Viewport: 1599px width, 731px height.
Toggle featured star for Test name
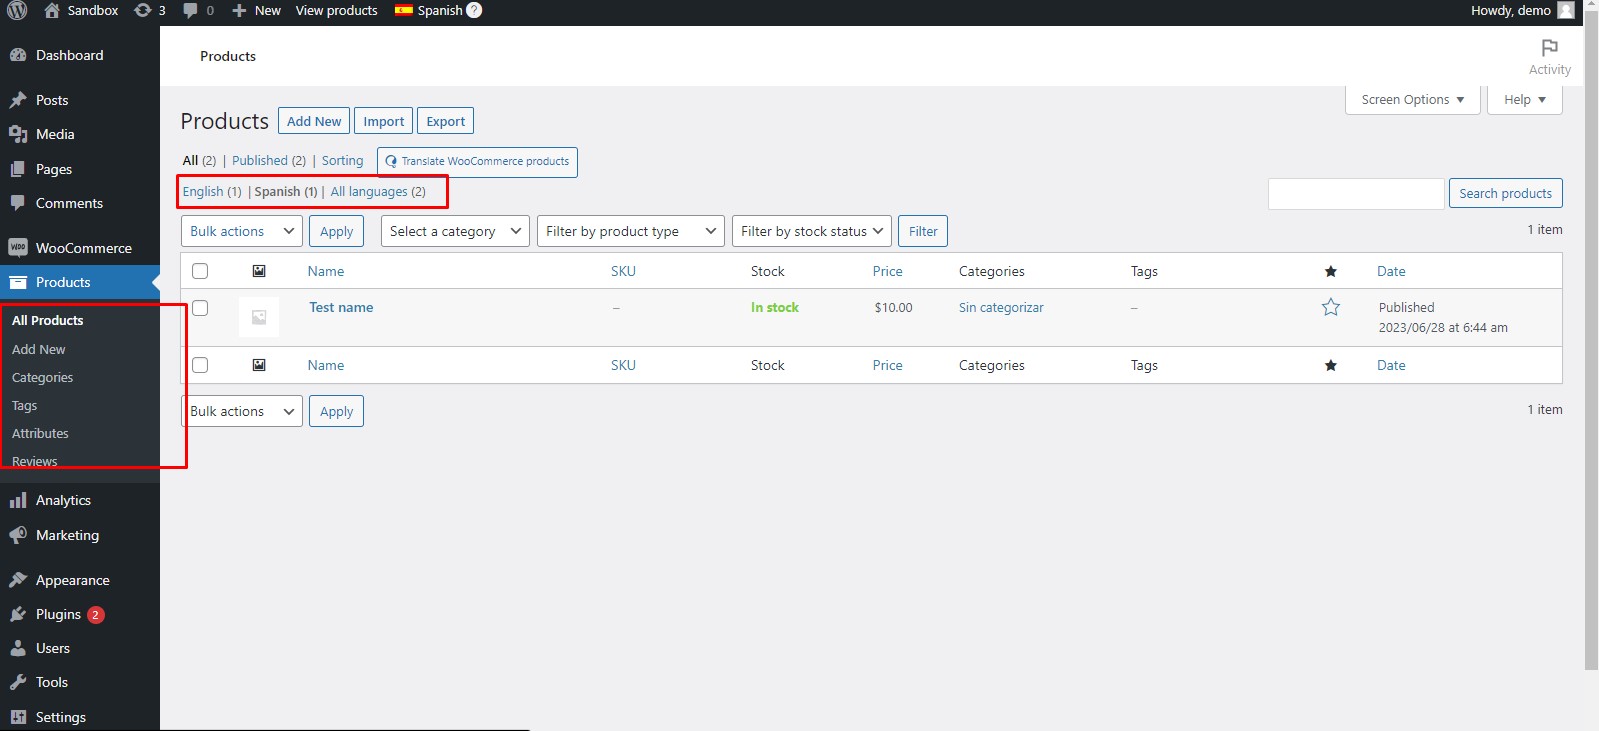point(1330,307)
